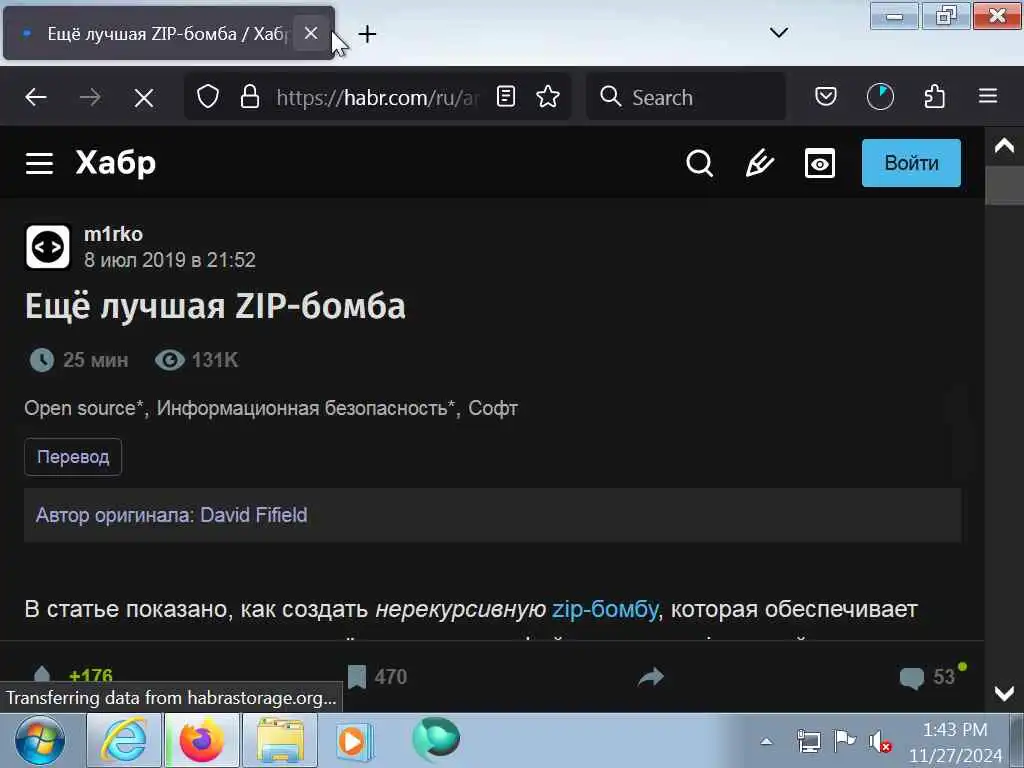Open the green swirl app on taskbar
1024x768 pixels.
(436, 739)
